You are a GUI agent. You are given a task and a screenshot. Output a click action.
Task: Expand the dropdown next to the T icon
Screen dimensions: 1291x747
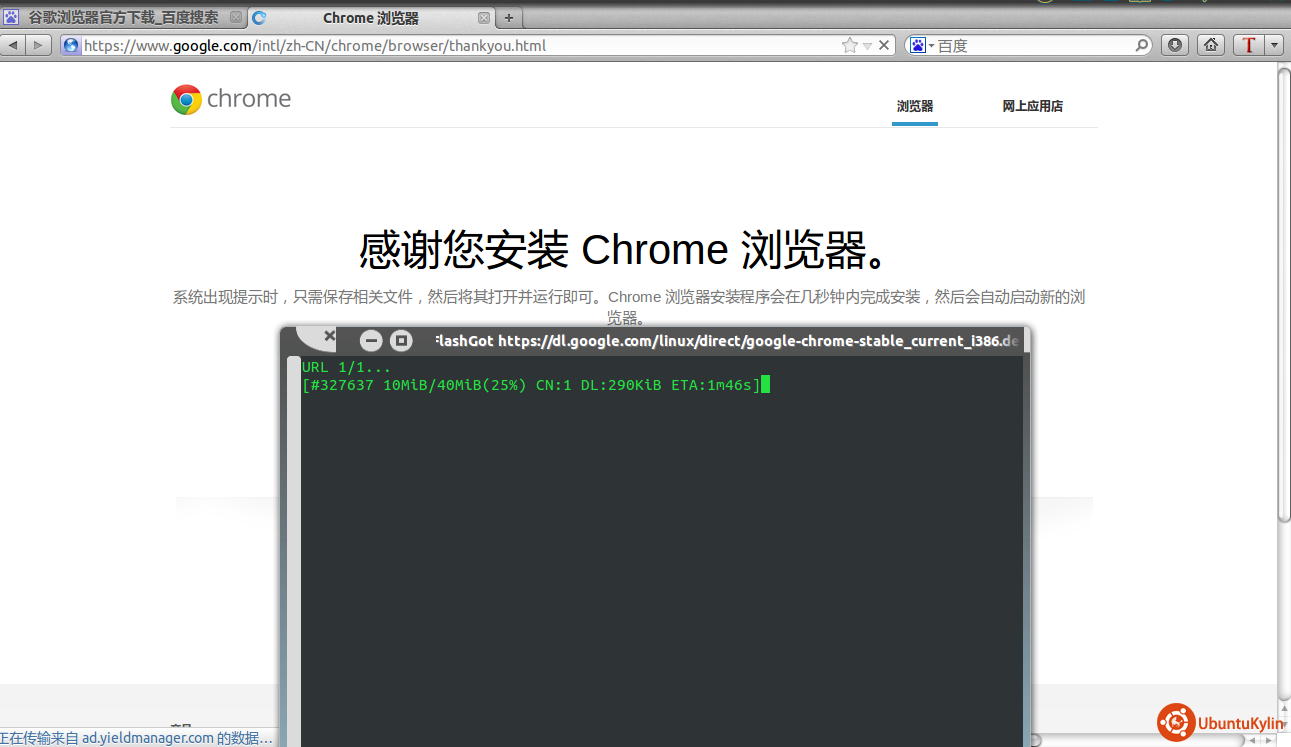point(1273,45)
